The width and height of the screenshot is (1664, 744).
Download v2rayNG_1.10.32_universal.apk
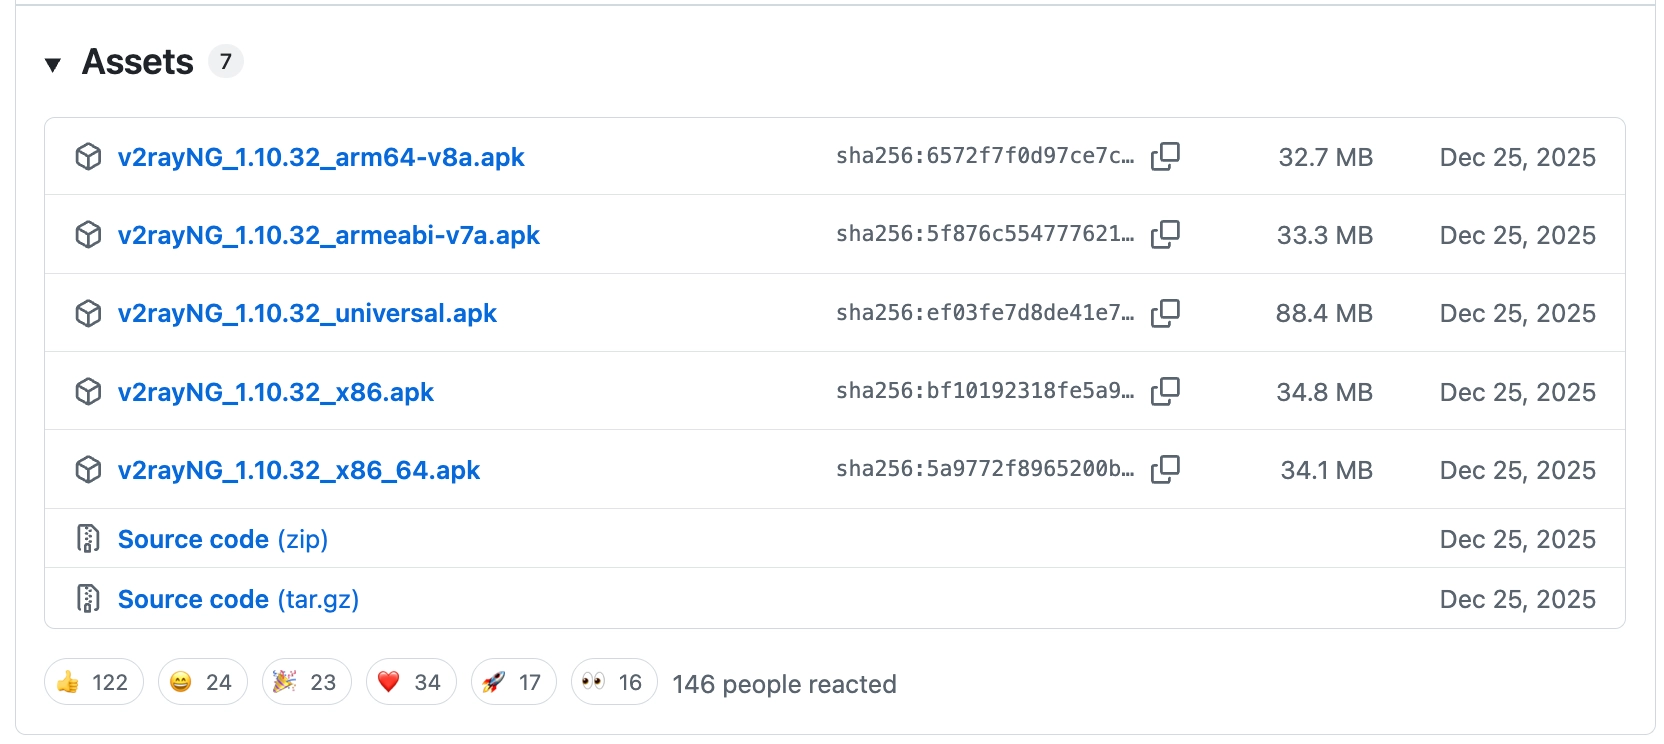[x=307, y=313]
